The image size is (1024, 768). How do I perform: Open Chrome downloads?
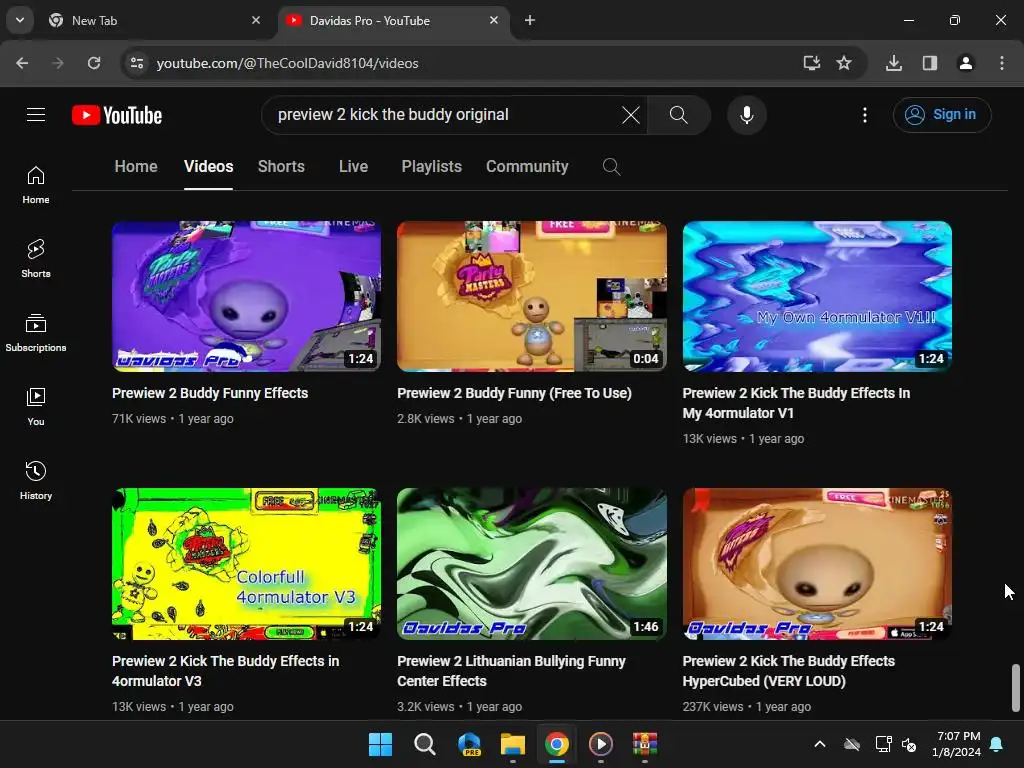pos(894,63)
